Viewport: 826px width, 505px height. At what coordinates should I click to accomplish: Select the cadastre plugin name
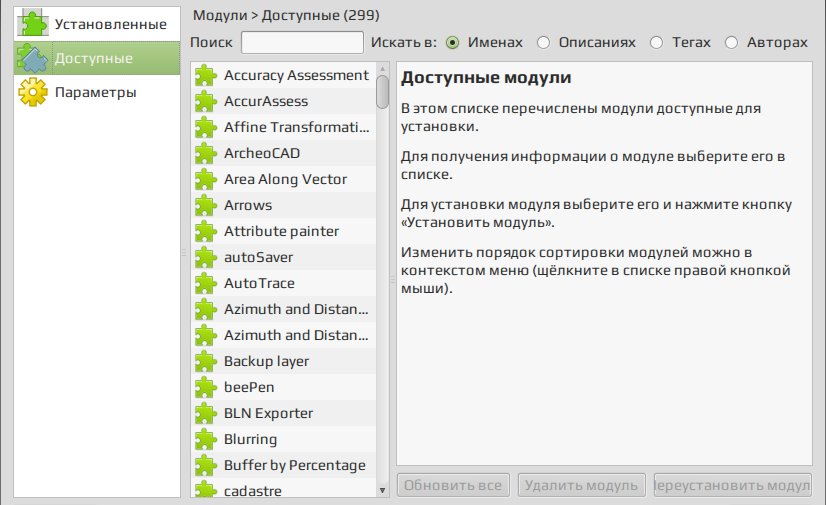point(252,491)
